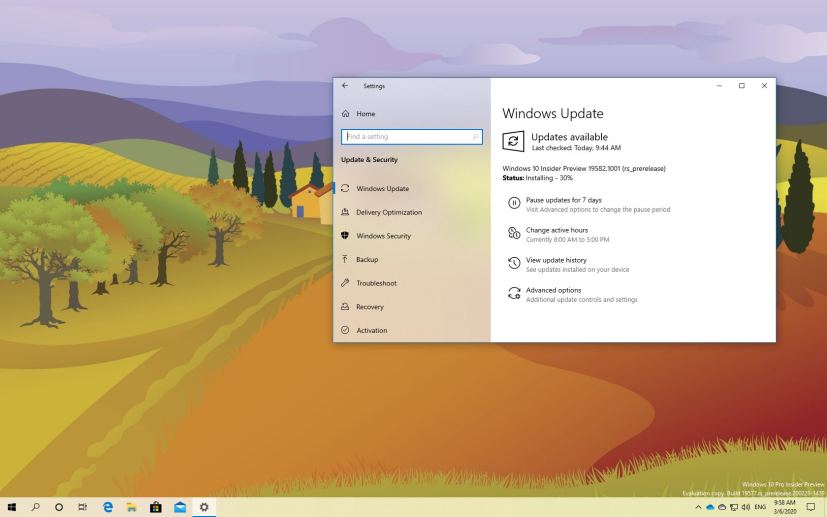827x517 pixels.
Task: Expand hidden system tray icons
Action: [x=698, y=508]
